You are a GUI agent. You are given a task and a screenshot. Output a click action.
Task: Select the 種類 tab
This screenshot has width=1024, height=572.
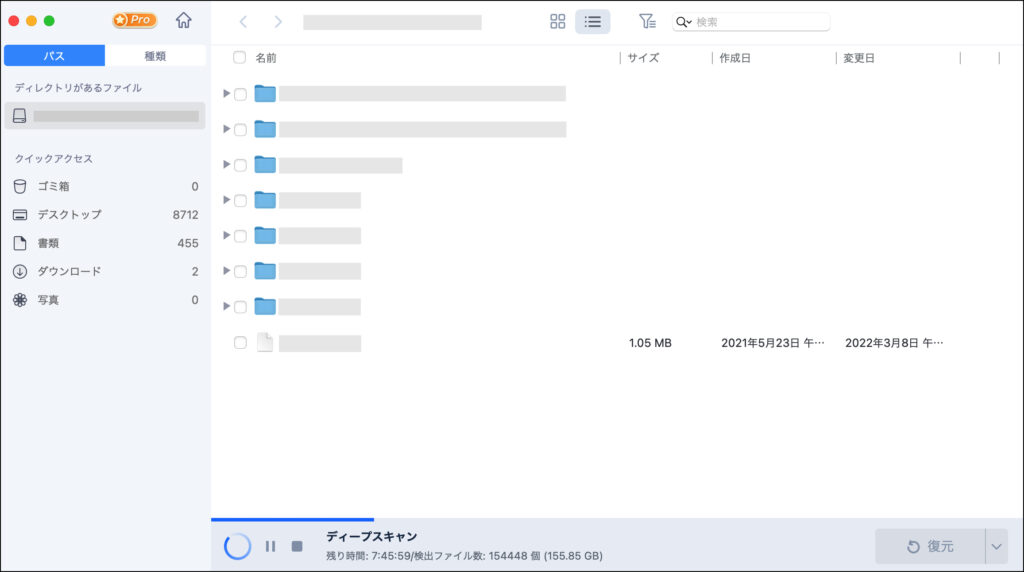point(155,56)
